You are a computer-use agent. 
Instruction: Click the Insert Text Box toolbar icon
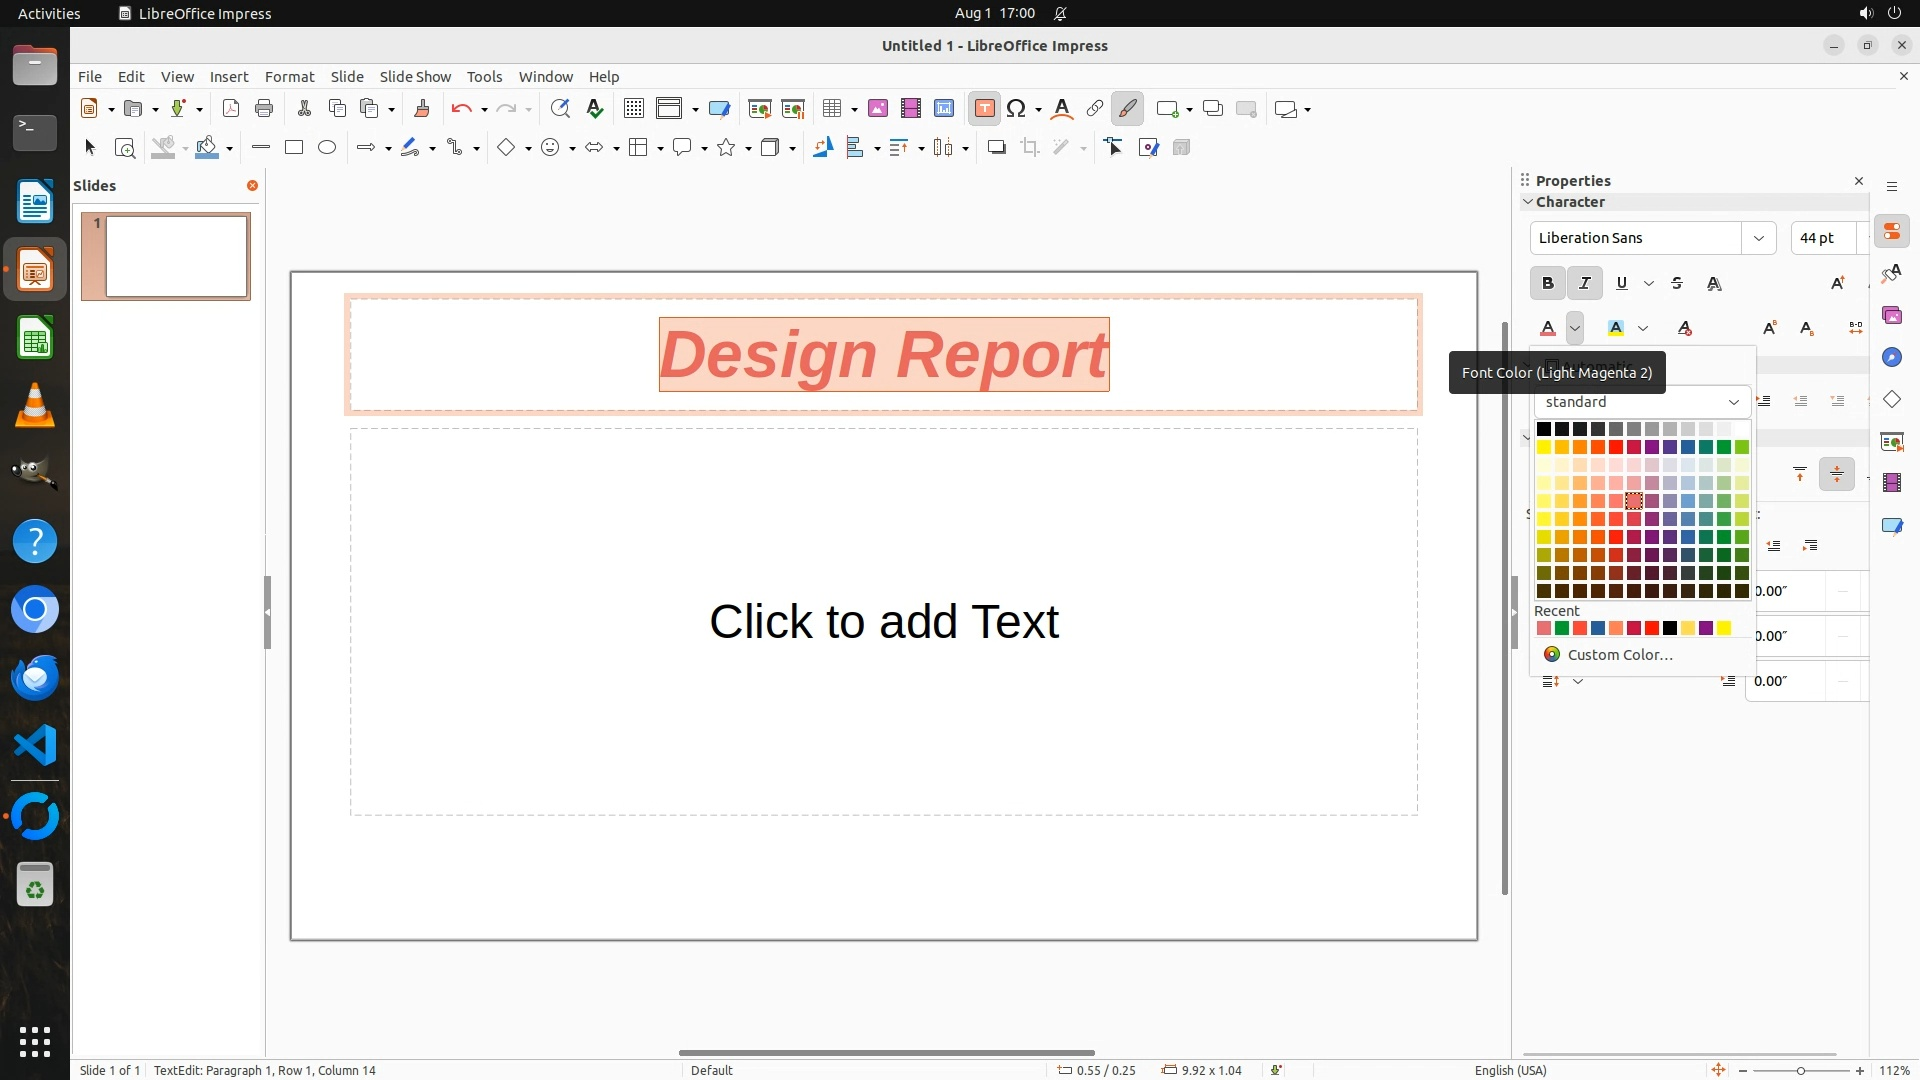[984, 109]
